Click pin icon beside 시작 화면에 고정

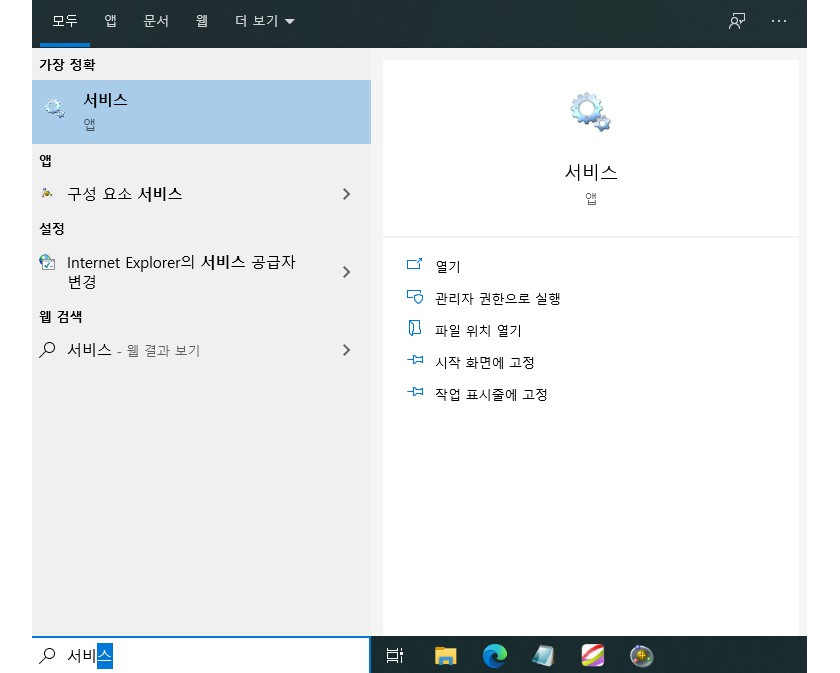(x=415, y=360)
